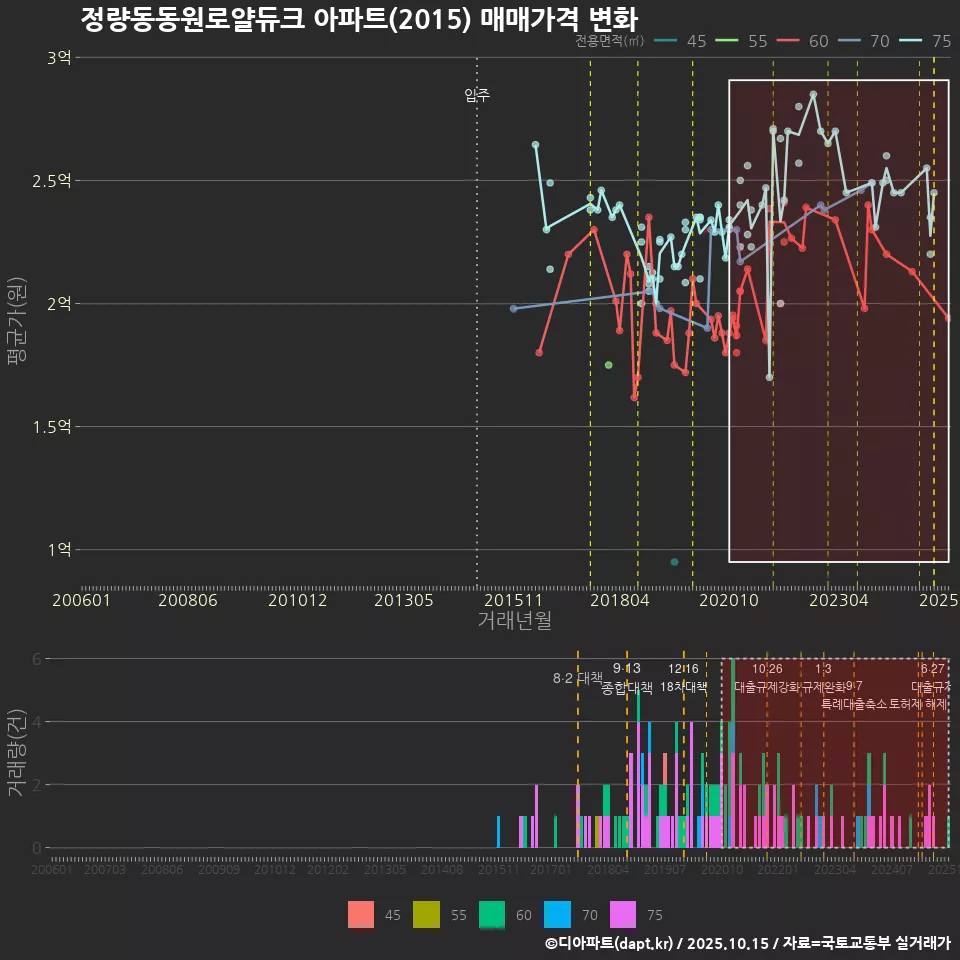Click the 12·16 18차대책 annotation label

click(685, 678)
